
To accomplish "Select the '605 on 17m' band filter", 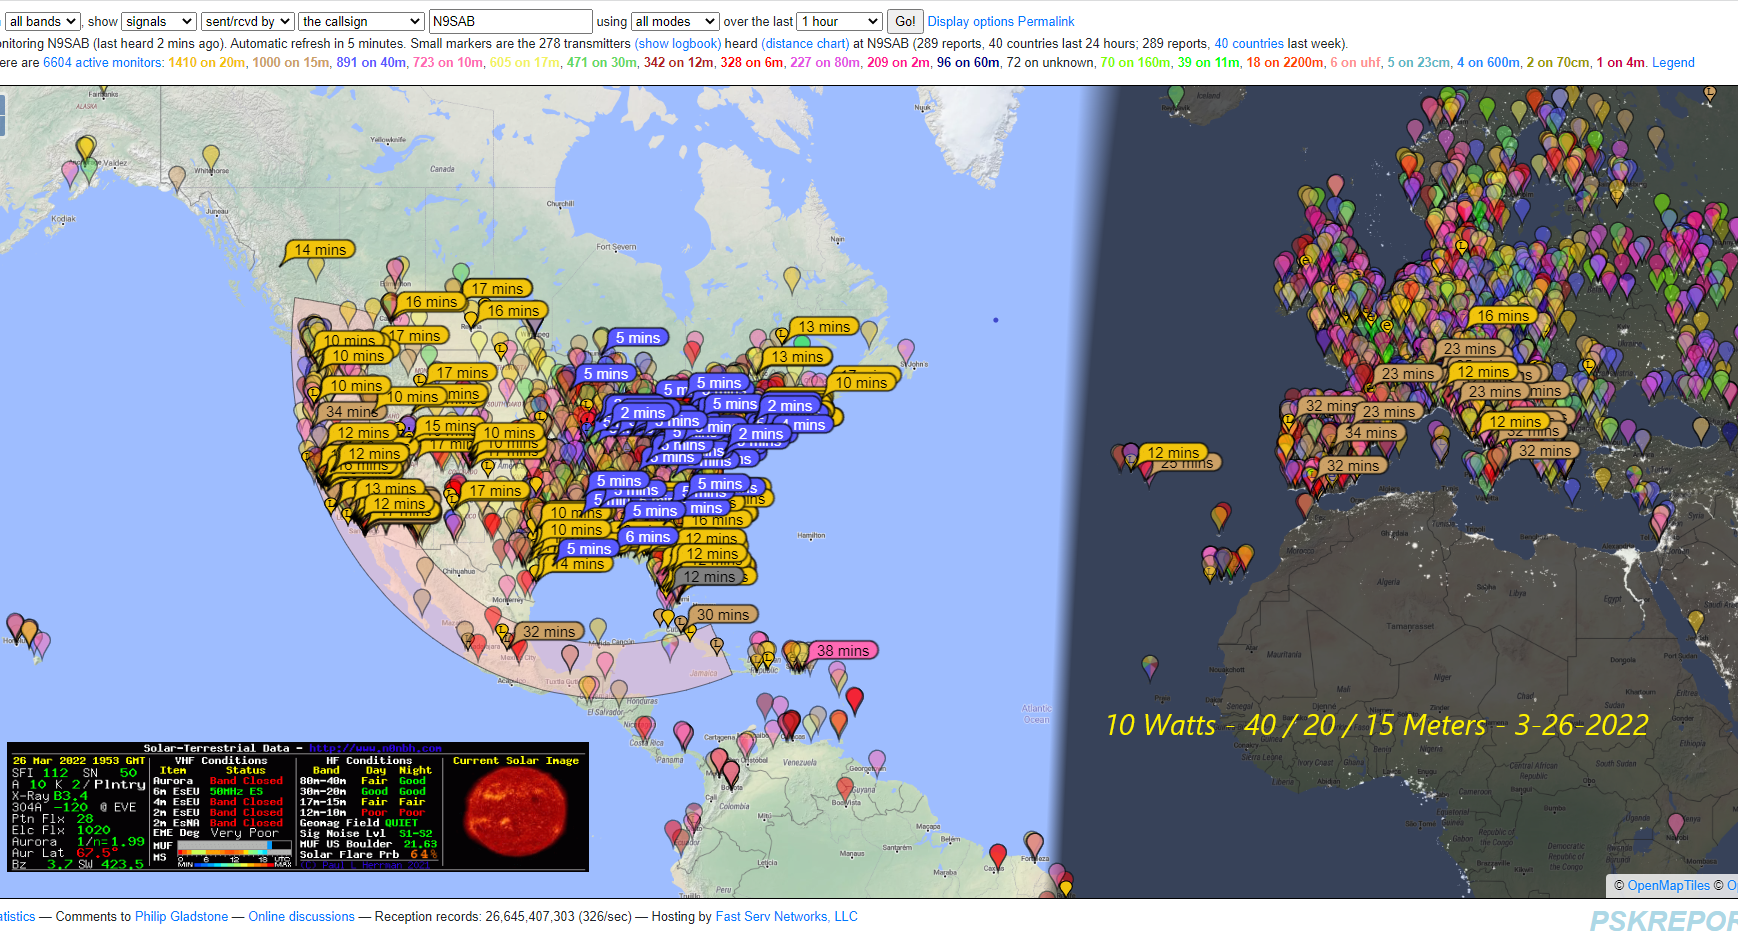I will [525, 62].
